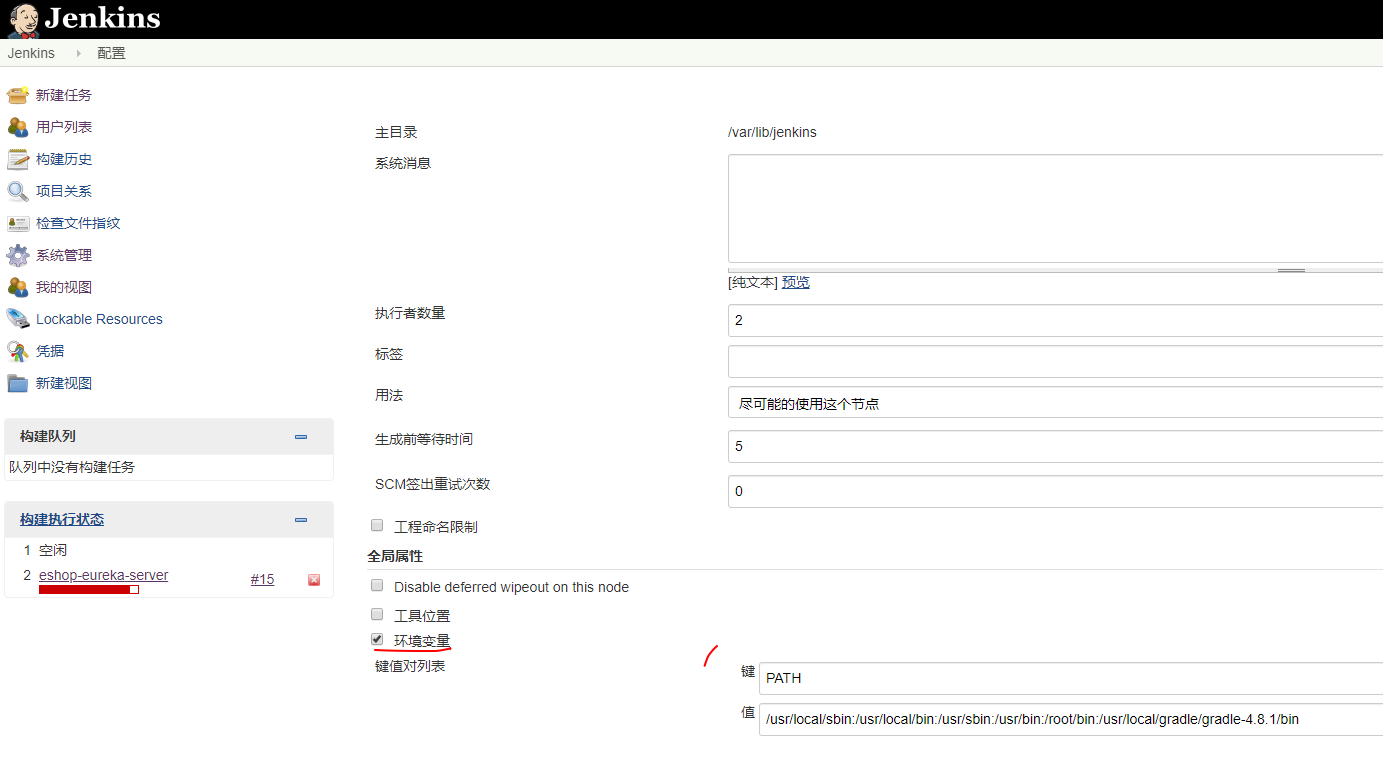Collapse the 构建执行状态 panel

click(301, 519)
